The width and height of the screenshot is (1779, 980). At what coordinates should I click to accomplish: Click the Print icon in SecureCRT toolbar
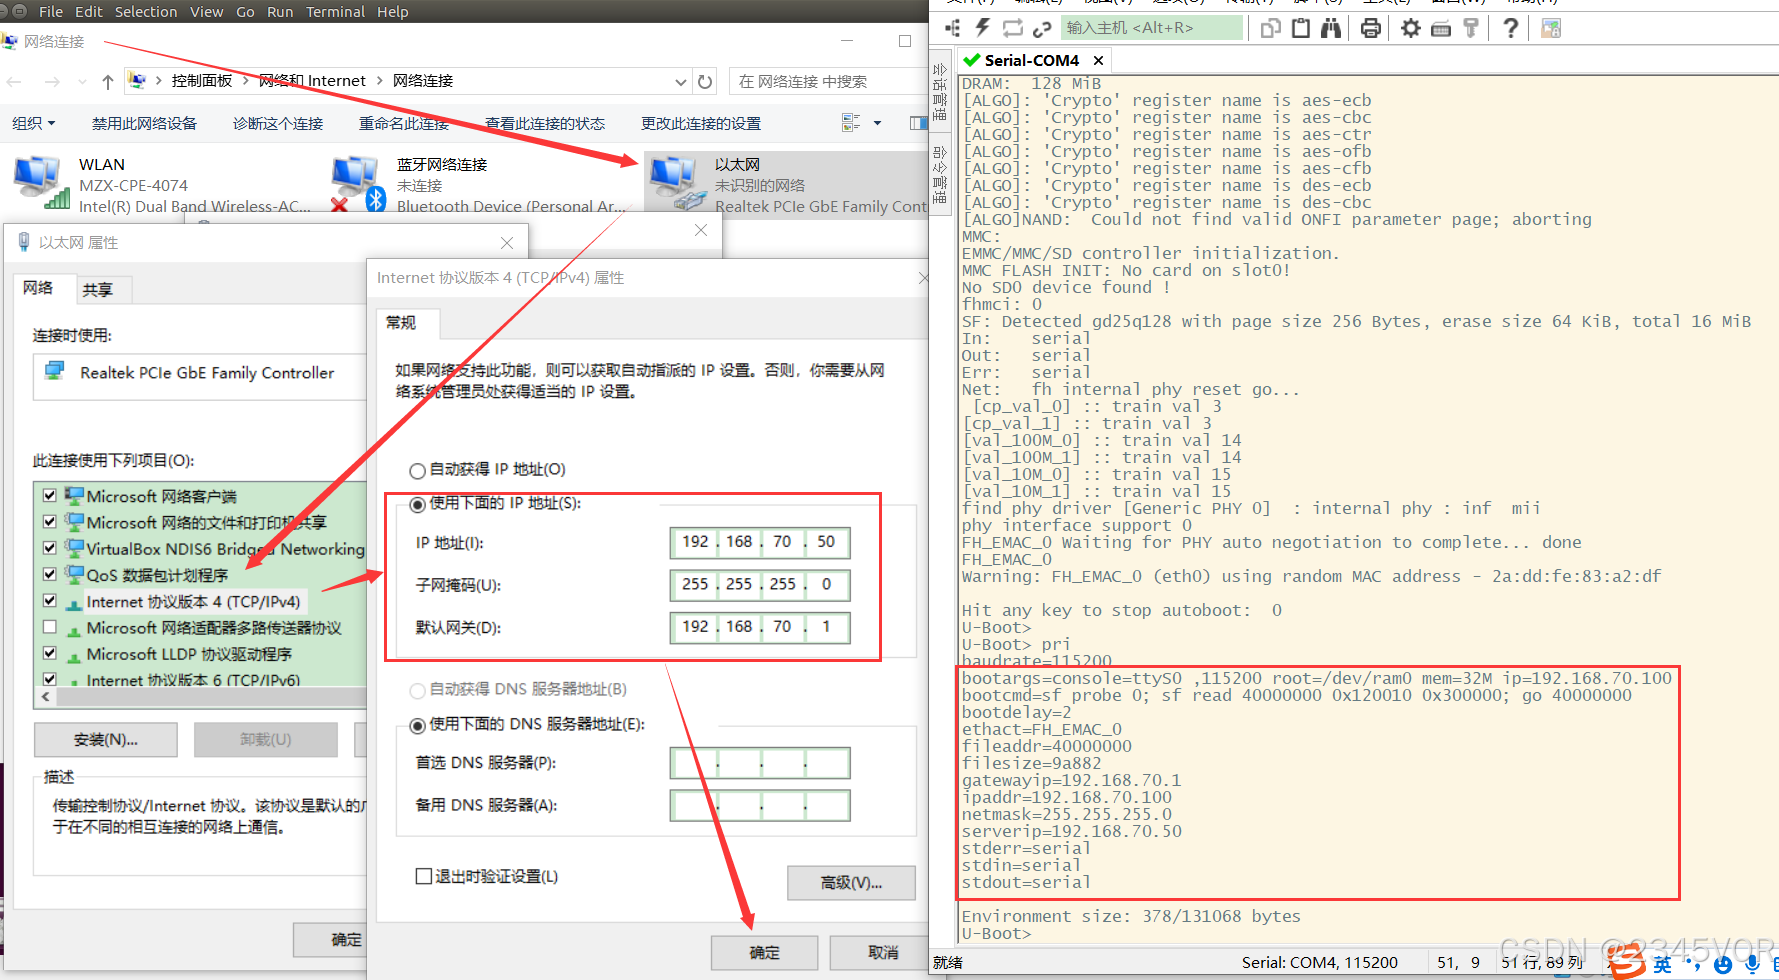click(1370, 28)
